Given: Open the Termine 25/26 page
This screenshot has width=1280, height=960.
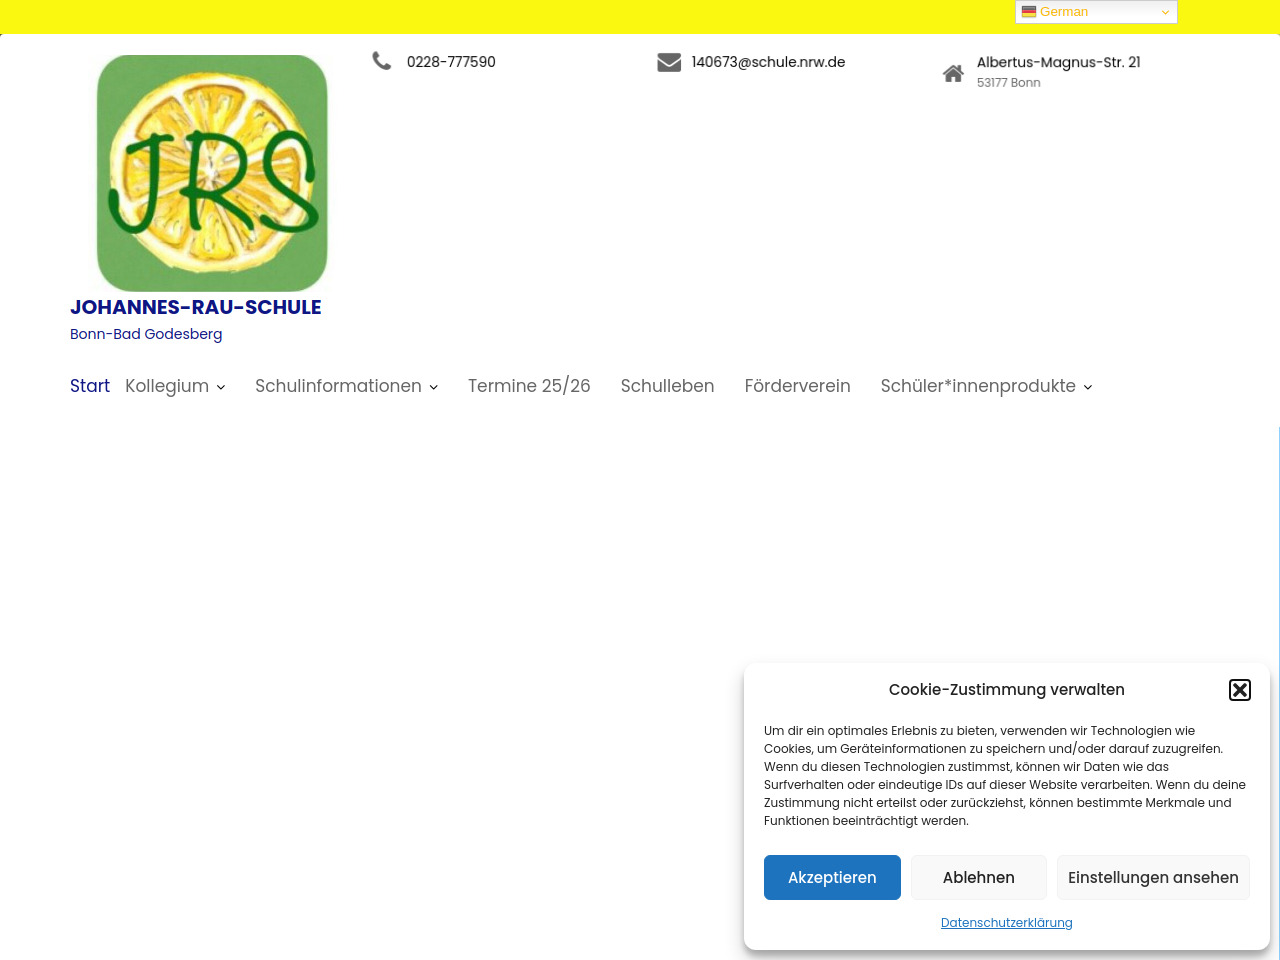Looking at the screenshot, I should 529,386.
